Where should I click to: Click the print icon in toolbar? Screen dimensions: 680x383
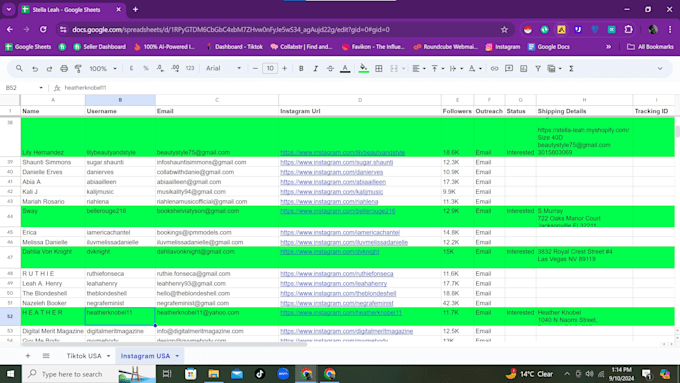tap(64, 69)
